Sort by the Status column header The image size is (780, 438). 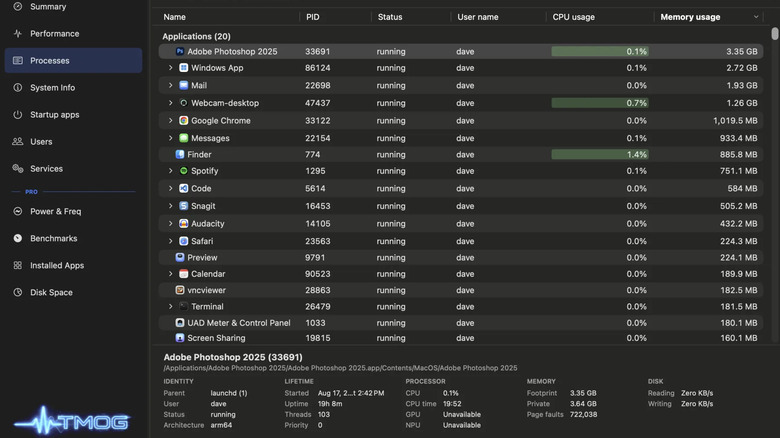pos(390,17)
